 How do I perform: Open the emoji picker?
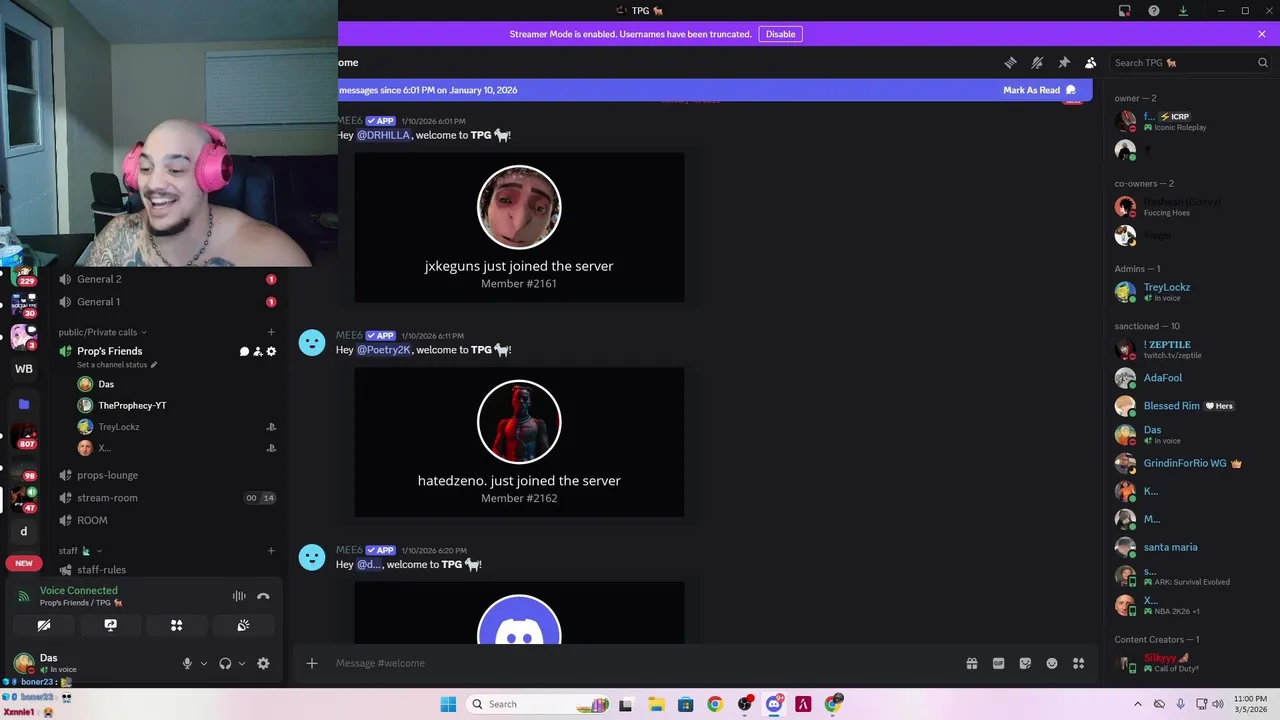(1052, 663)
